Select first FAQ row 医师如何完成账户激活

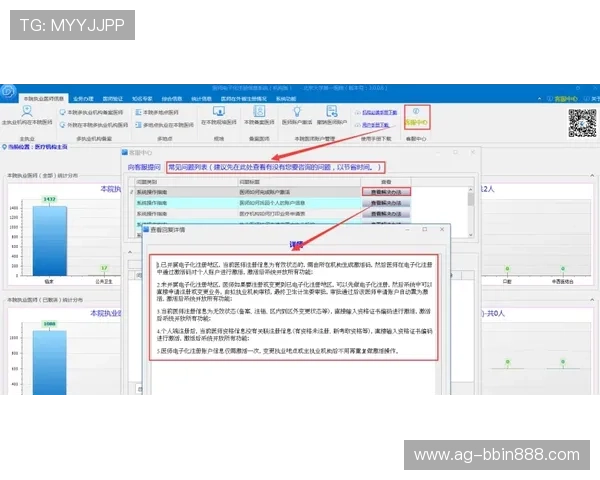247,192
